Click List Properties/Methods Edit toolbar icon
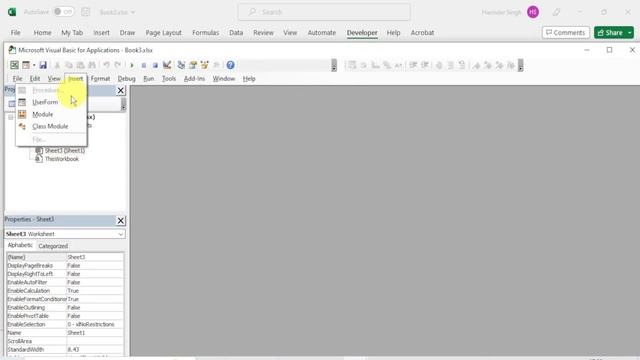Screen dimensions: 640x360 pos(352,65)
